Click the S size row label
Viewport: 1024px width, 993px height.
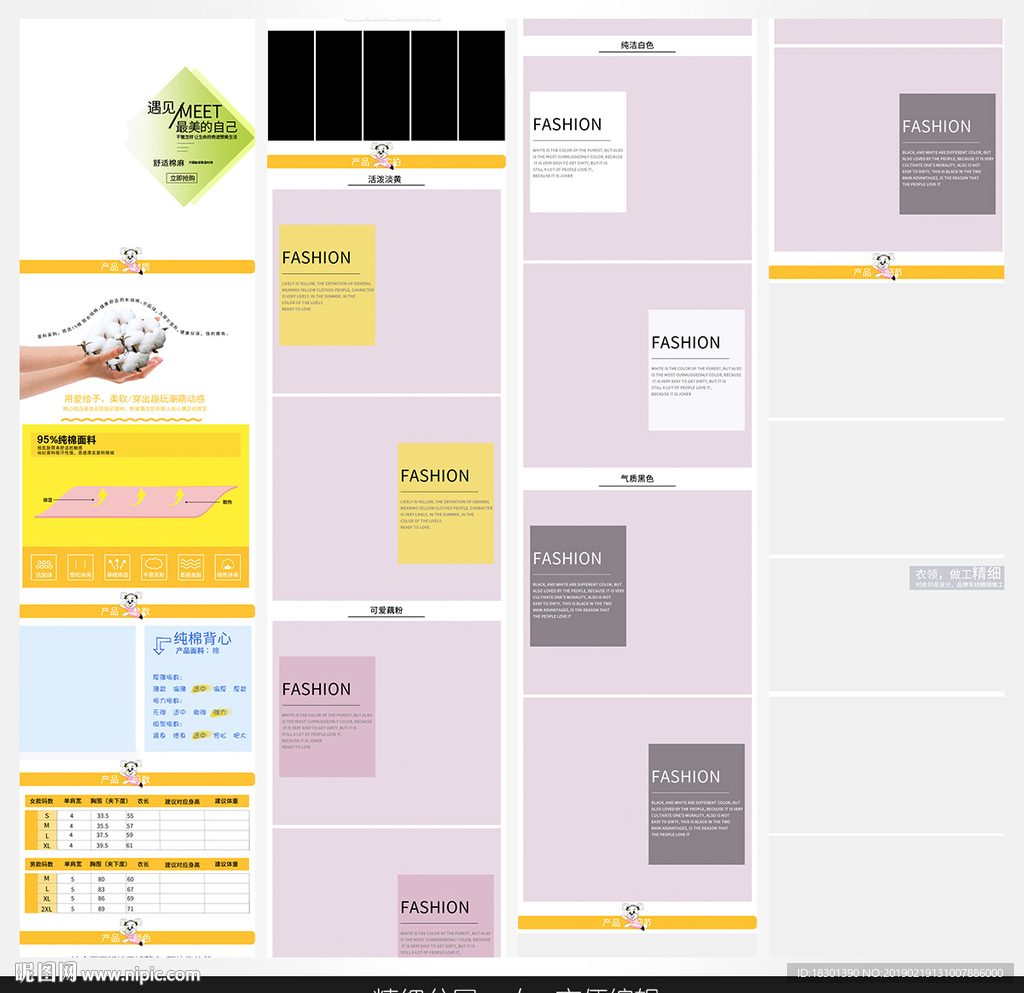click(x=46, y=815)
